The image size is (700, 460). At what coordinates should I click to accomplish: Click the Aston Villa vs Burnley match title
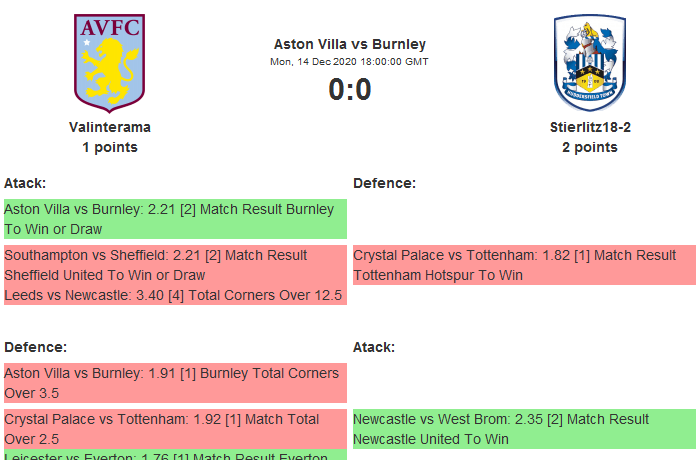(x=350, y=44)
